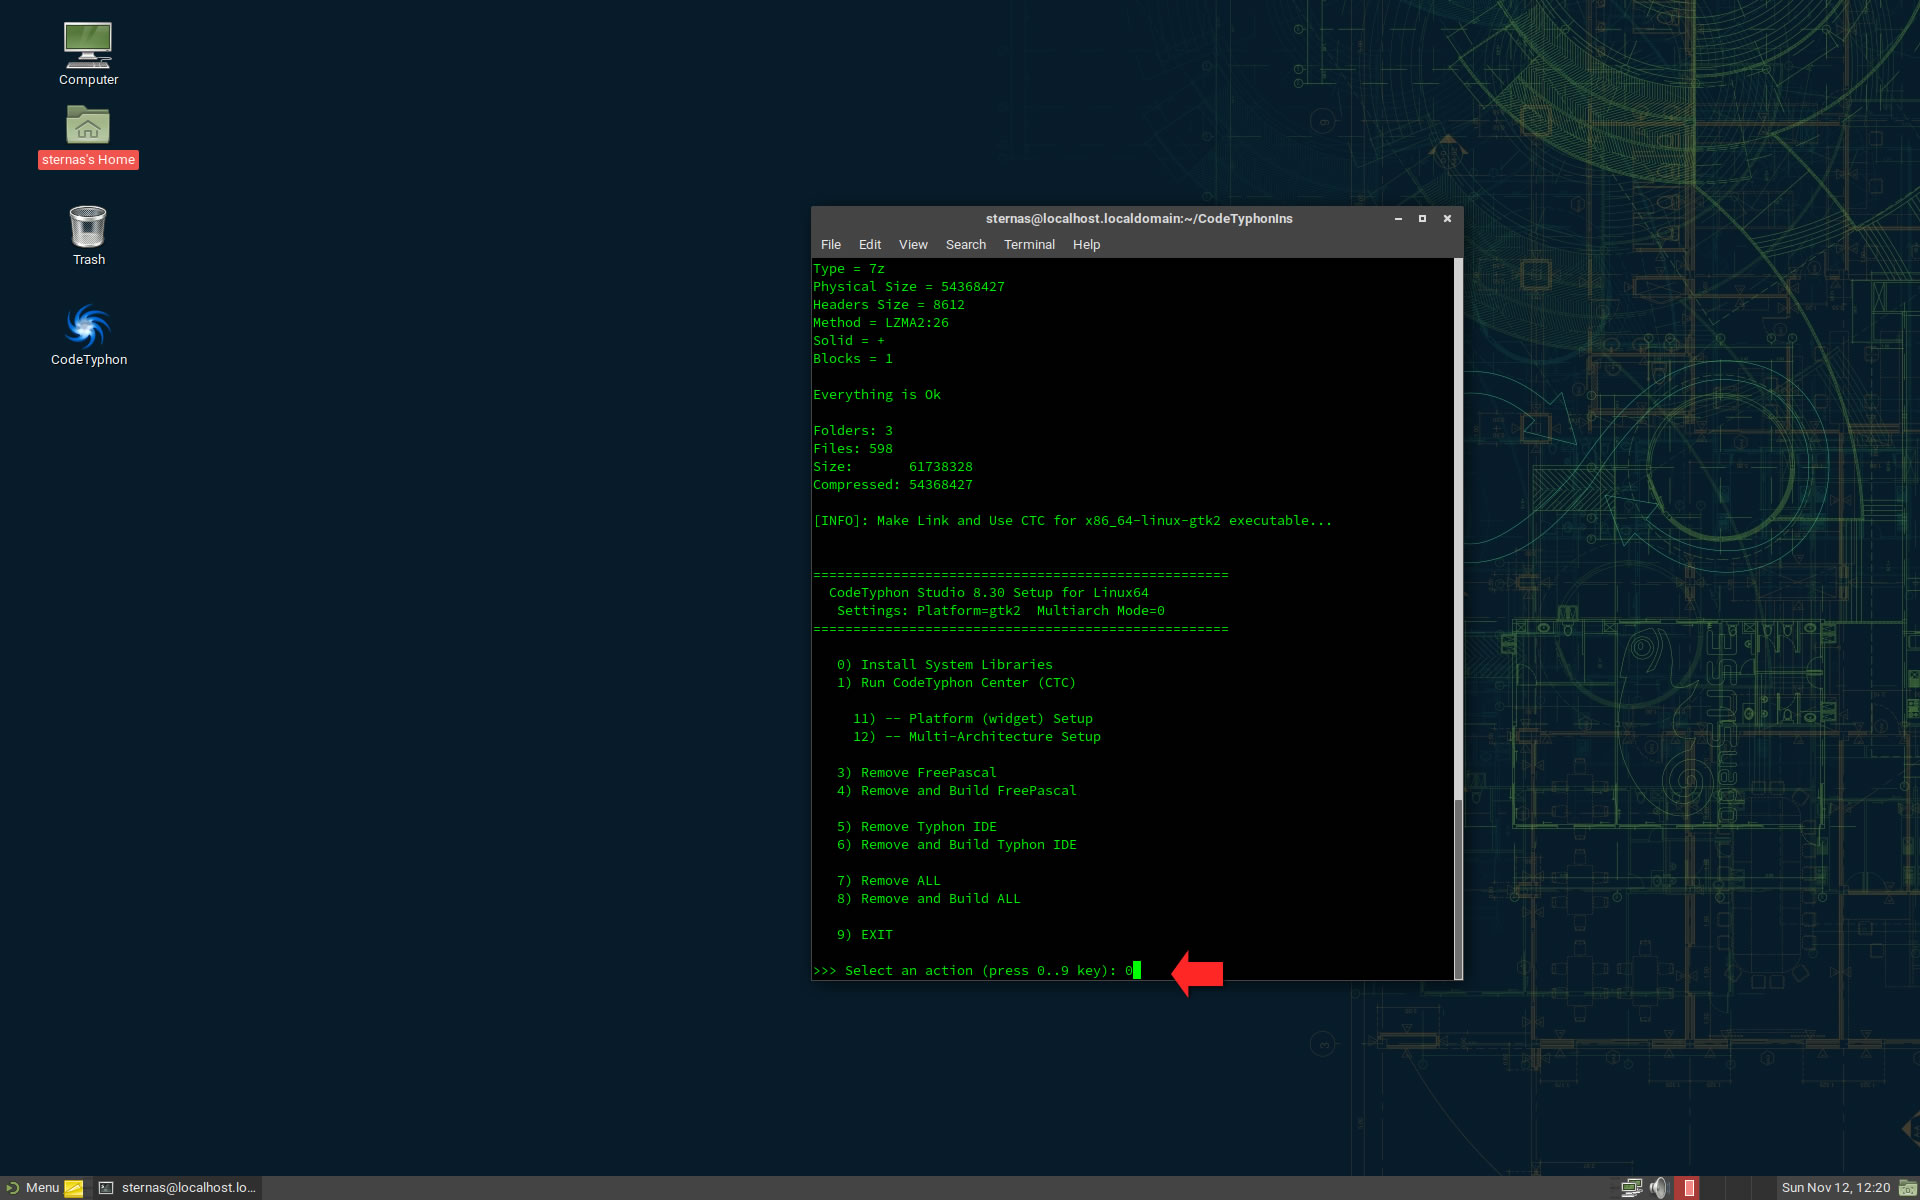Open the terminal File menu
Viewport: 1920px width, 1200px height.
(x=831, y=245)
